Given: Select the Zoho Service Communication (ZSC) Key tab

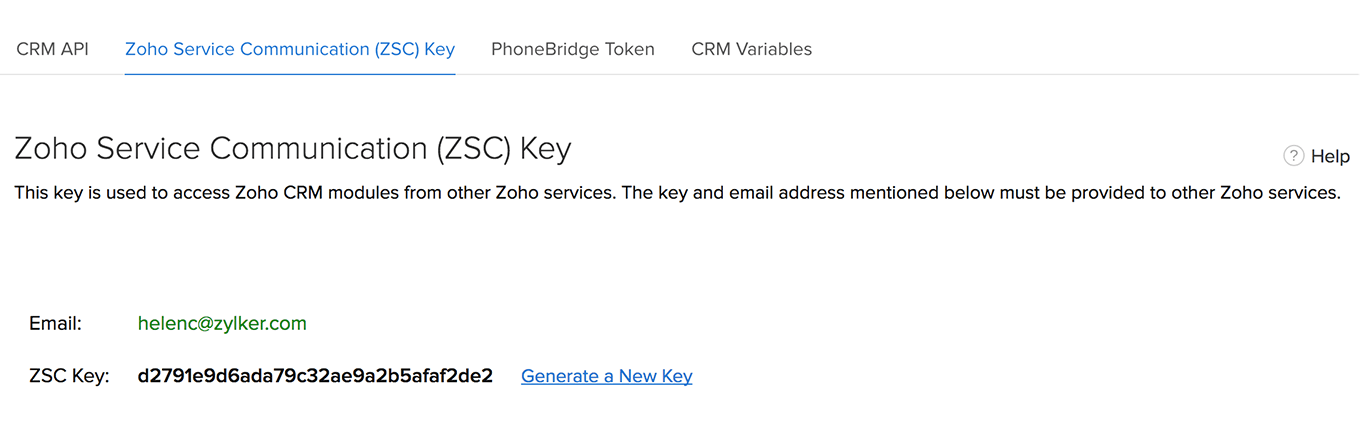Looking at the screenshot, I should coord(290,49).
